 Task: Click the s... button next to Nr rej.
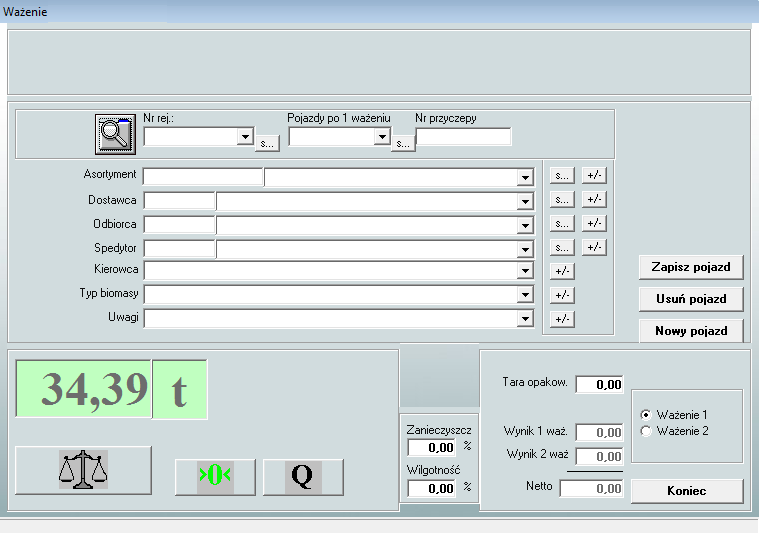267,143
